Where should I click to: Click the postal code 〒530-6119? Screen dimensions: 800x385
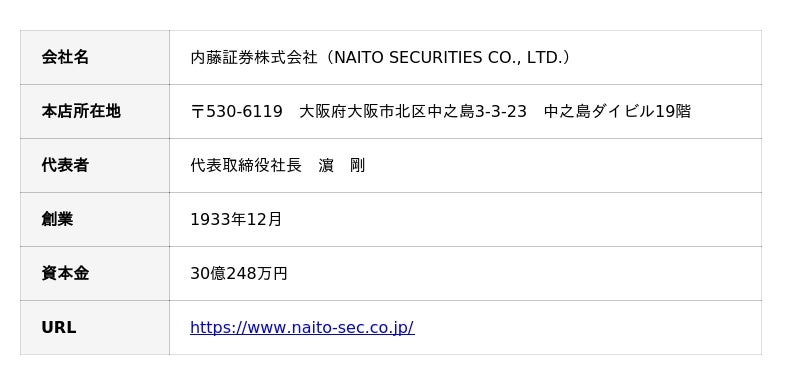tap(236, 111)
